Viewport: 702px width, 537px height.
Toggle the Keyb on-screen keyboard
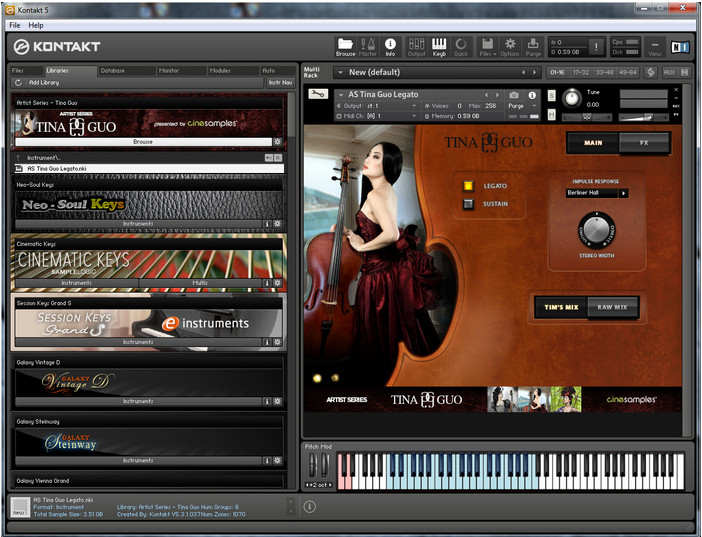tap(439, 47)
